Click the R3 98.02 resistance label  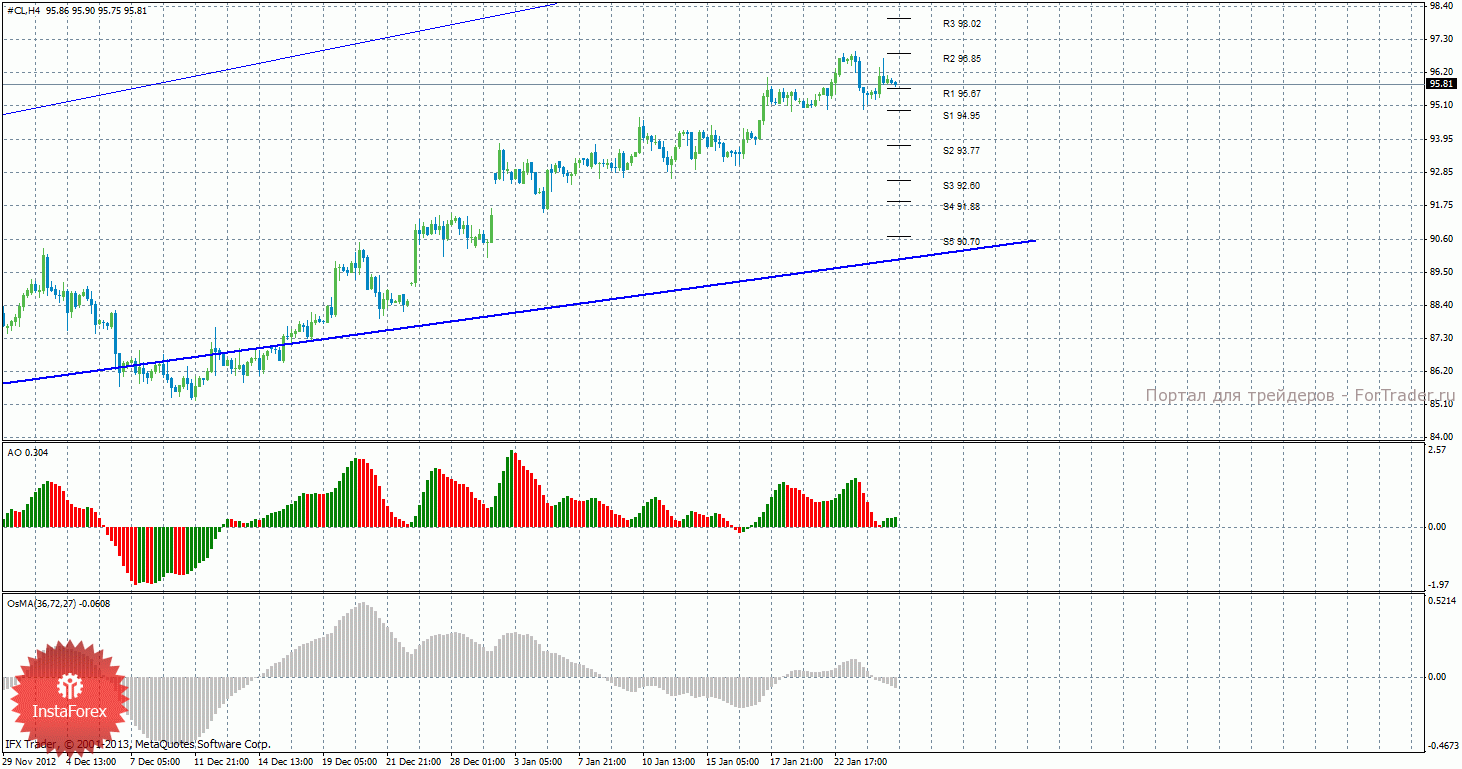point(962,24)
